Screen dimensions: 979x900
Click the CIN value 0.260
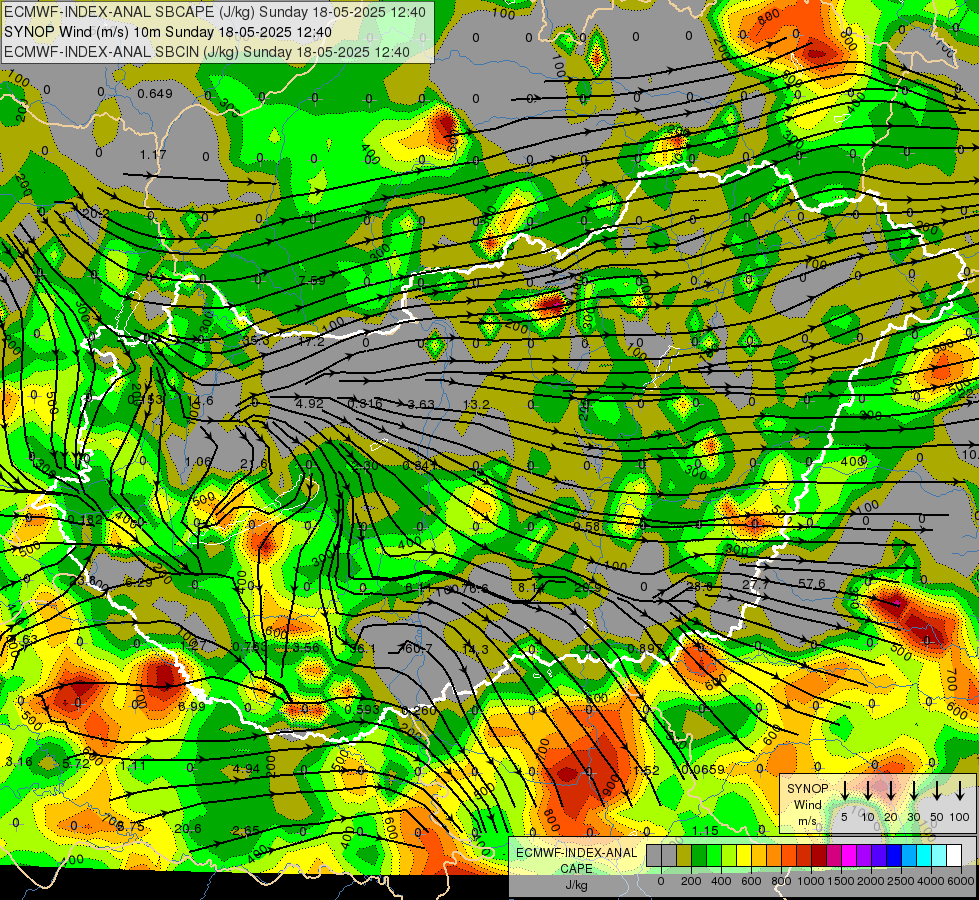coord(419,710)
